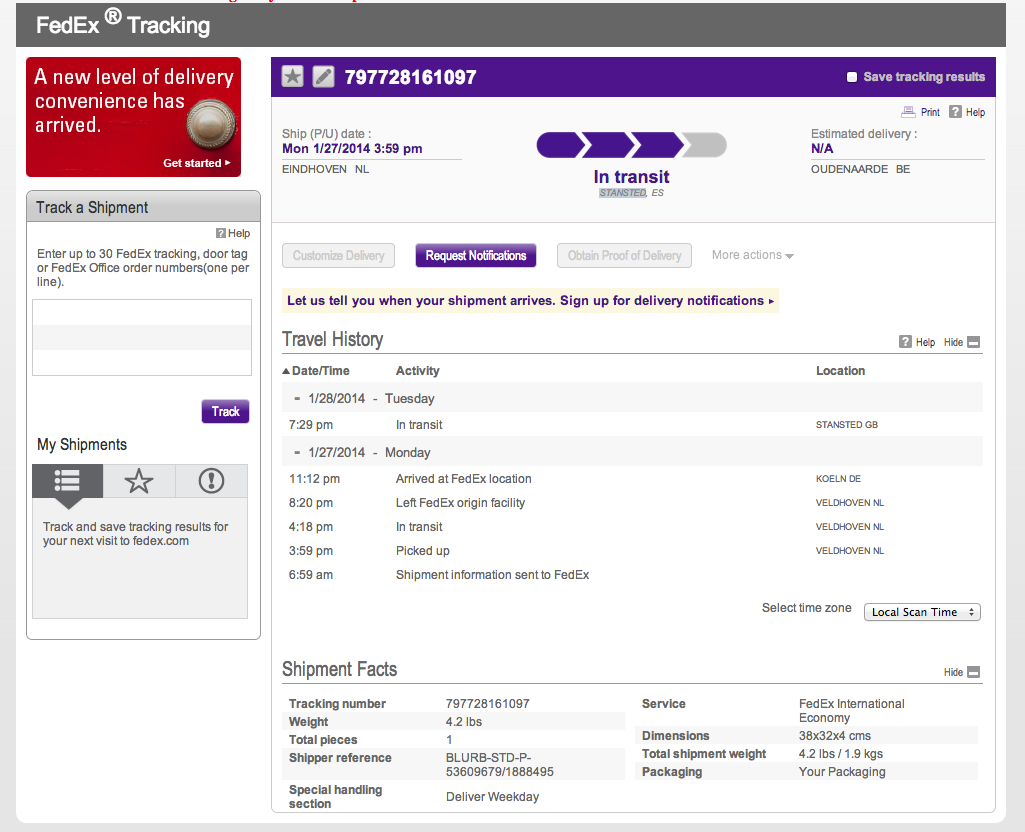Screen dimensions: 1025x832
Task: Click the Request Notifications button
Action: coord(476,256)
